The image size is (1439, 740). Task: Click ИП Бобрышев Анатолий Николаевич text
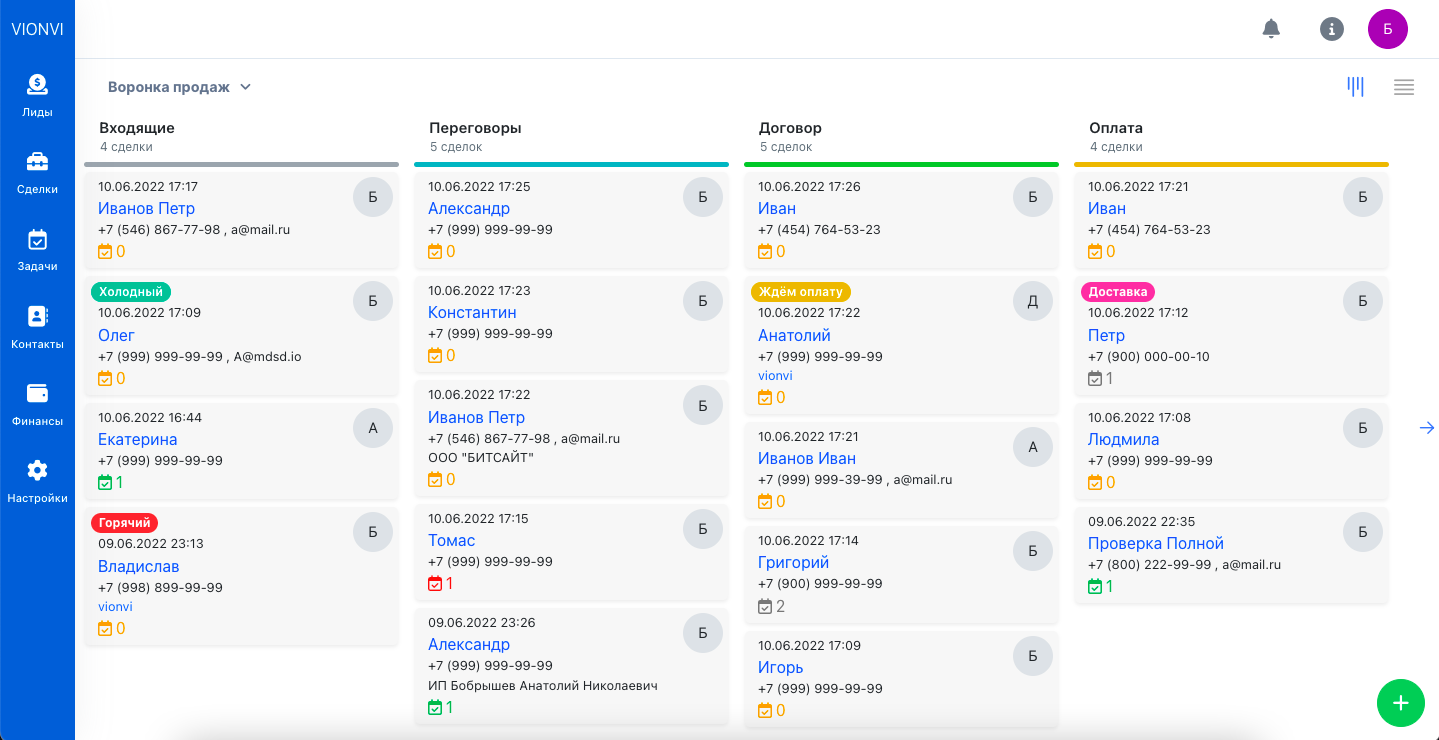(x=542, y=686)
